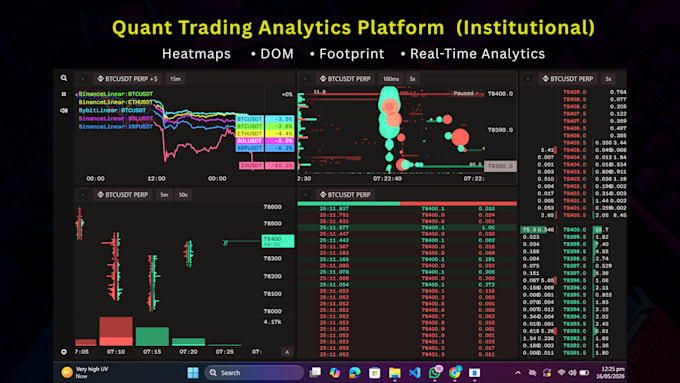Click the dash button of the comparison chart pane
The width and height of the screenshot is (680, 383).
click(83, 79)
